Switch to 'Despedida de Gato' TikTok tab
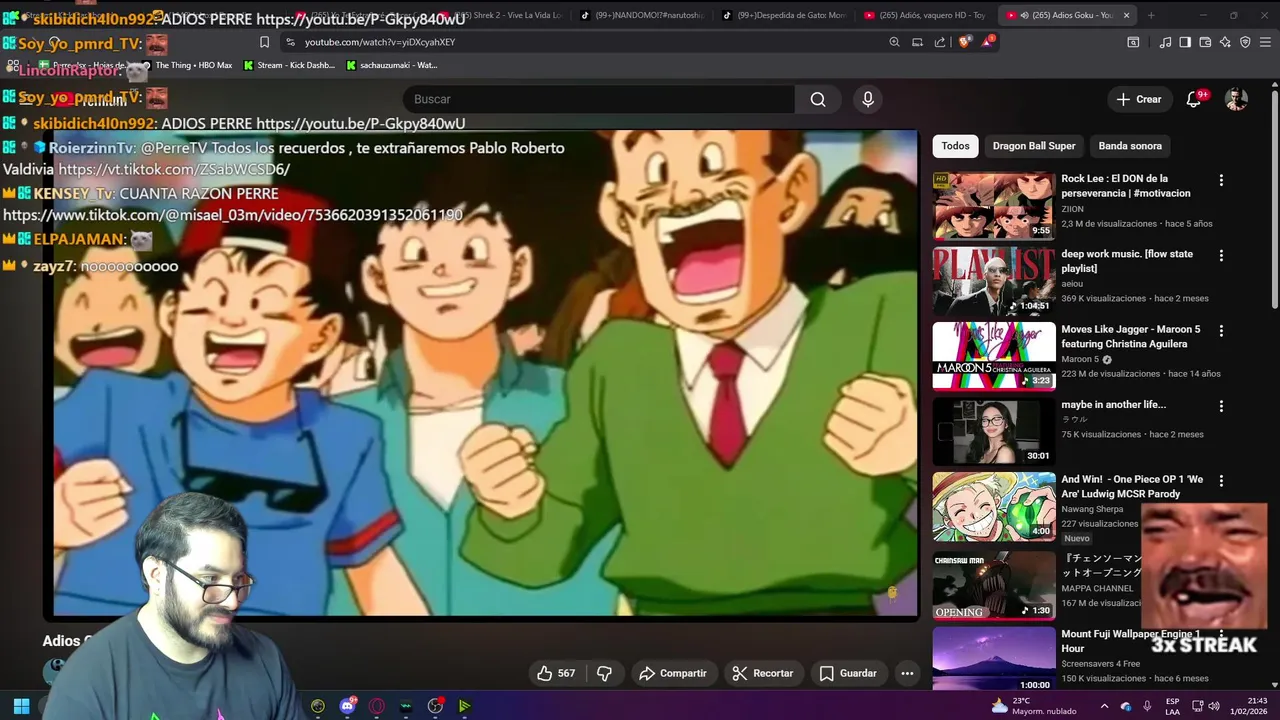The width and height of the screenshot is (1280, 720). [x=785, y=15]
